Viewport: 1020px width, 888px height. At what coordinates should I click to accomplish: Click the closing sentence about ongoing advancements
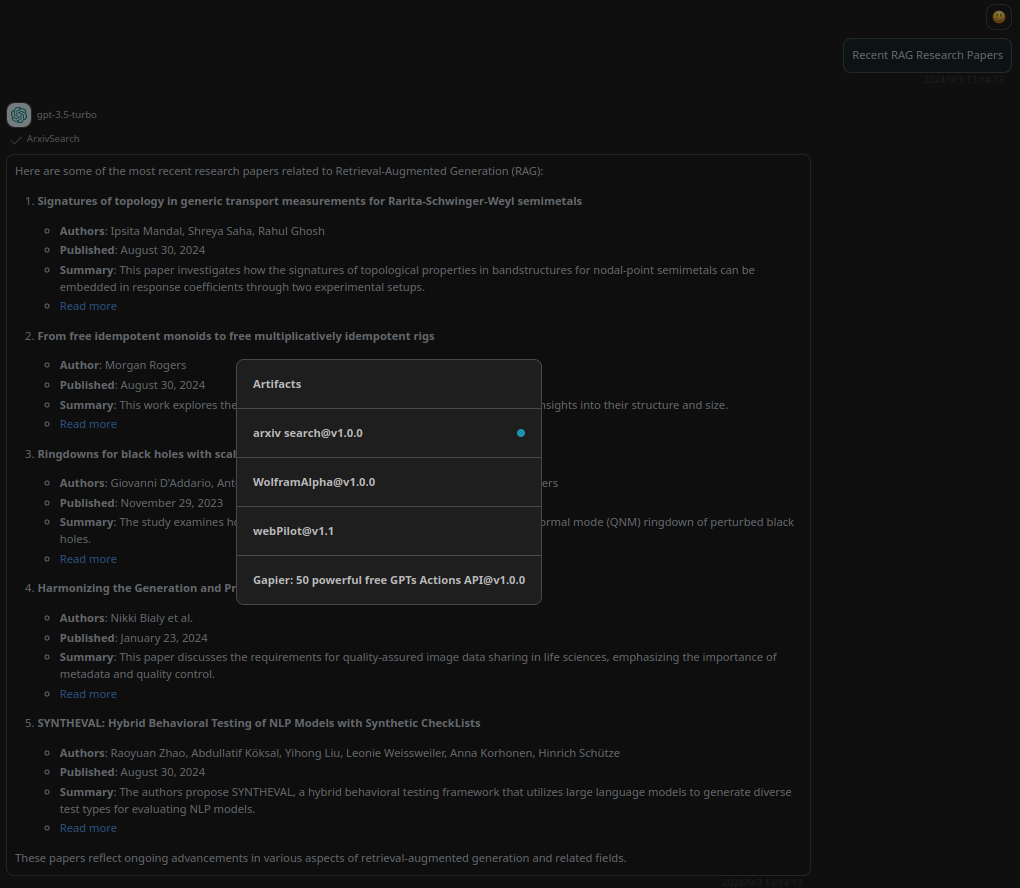click(321, 858)
